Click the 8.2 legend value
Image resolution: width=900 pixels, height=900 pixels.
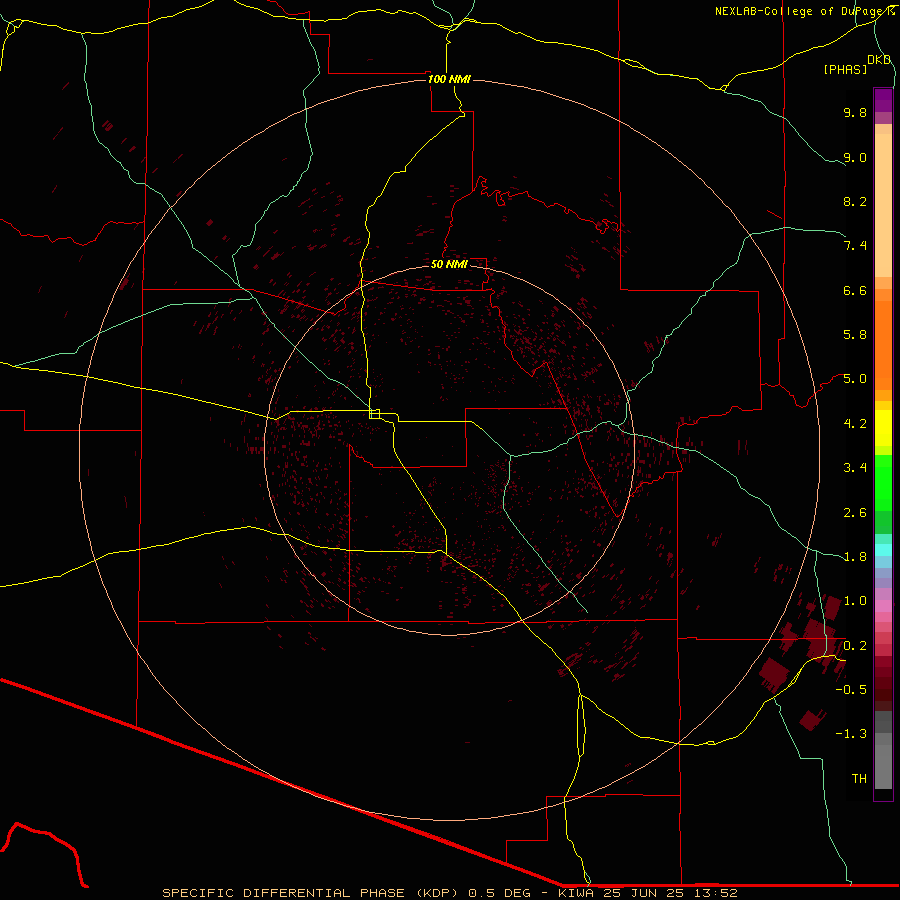855,201
